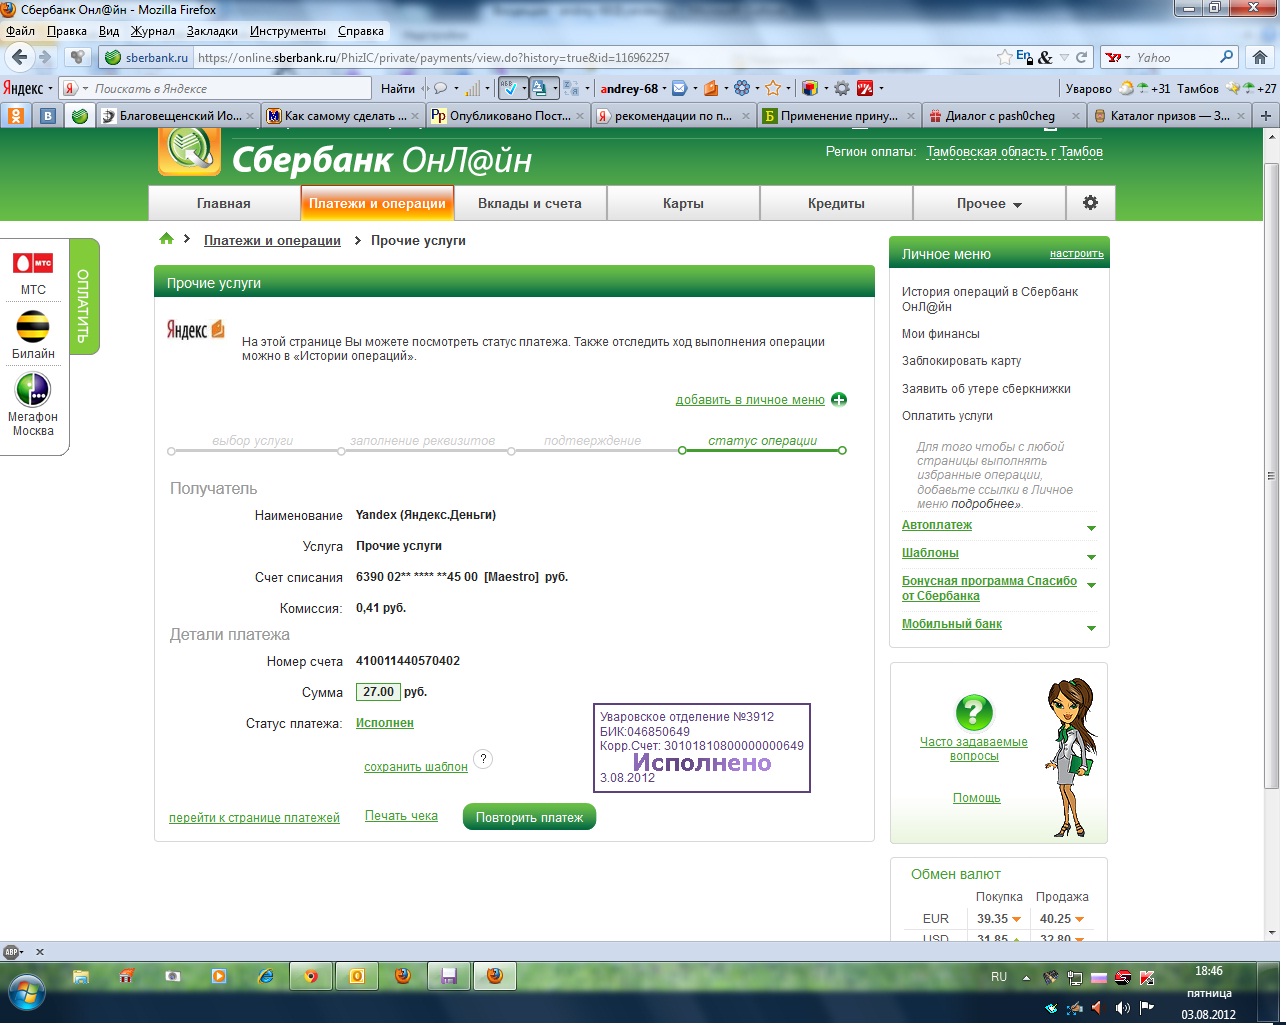Click Платежи и операции breadcrumb link
This screenshot has height=1025, width=1286.
pos(272,240)
